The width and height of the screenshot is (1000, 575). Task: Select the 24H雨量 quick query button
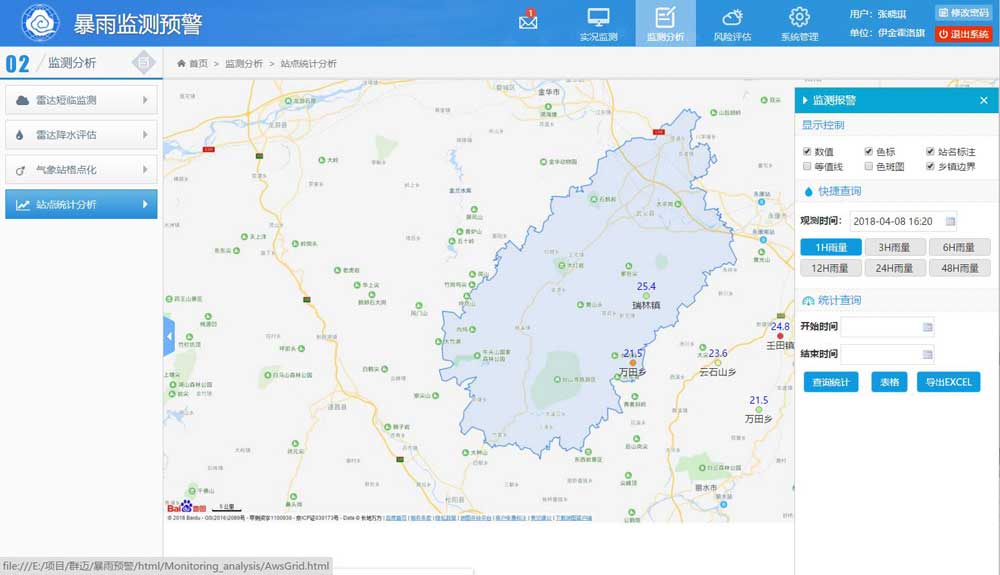pos(895,268)
